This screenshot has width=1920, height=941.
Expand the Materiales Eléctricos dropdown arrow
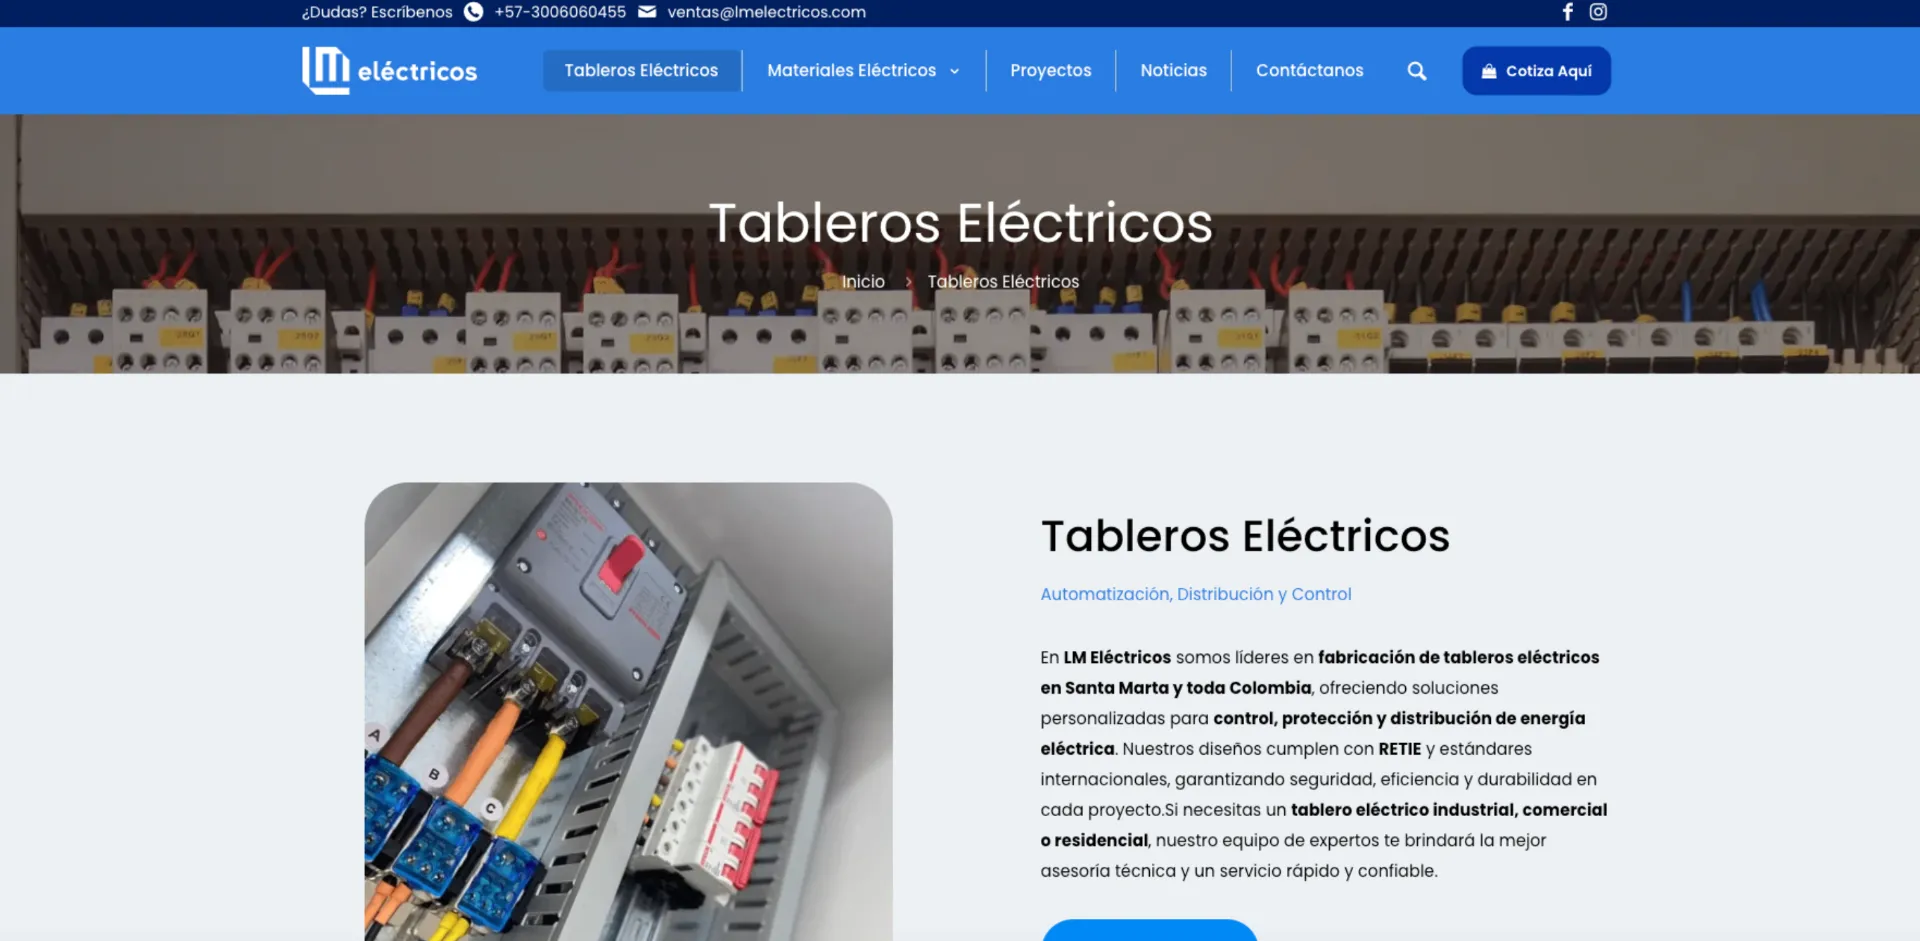[955, 71]
